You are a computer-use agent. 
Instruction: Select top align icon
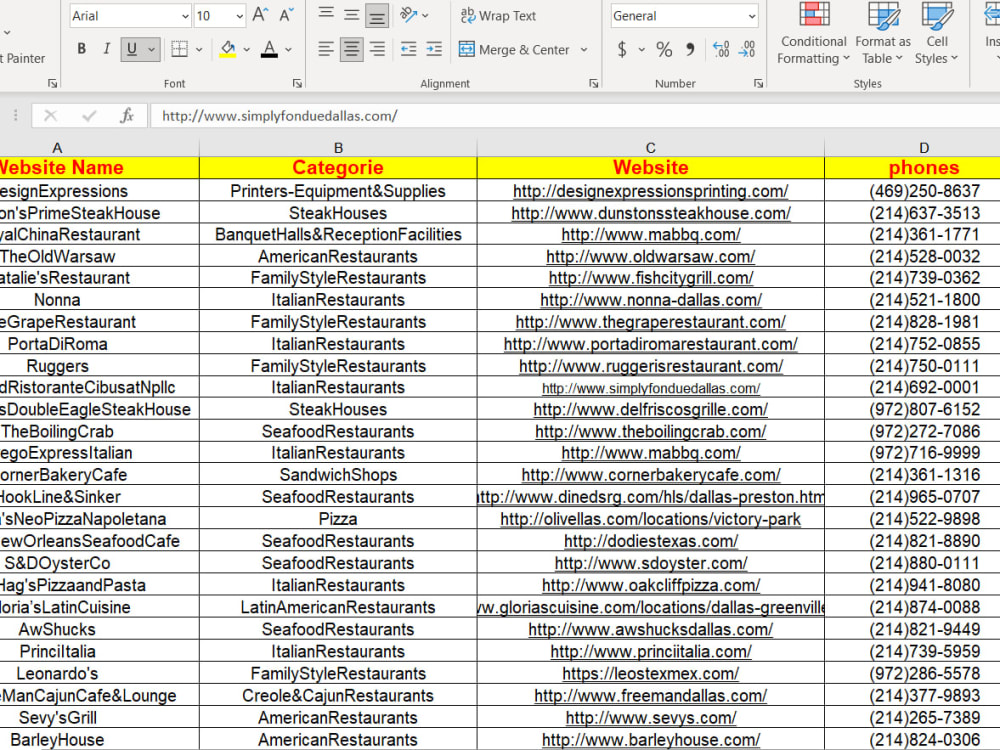[326, 15]
